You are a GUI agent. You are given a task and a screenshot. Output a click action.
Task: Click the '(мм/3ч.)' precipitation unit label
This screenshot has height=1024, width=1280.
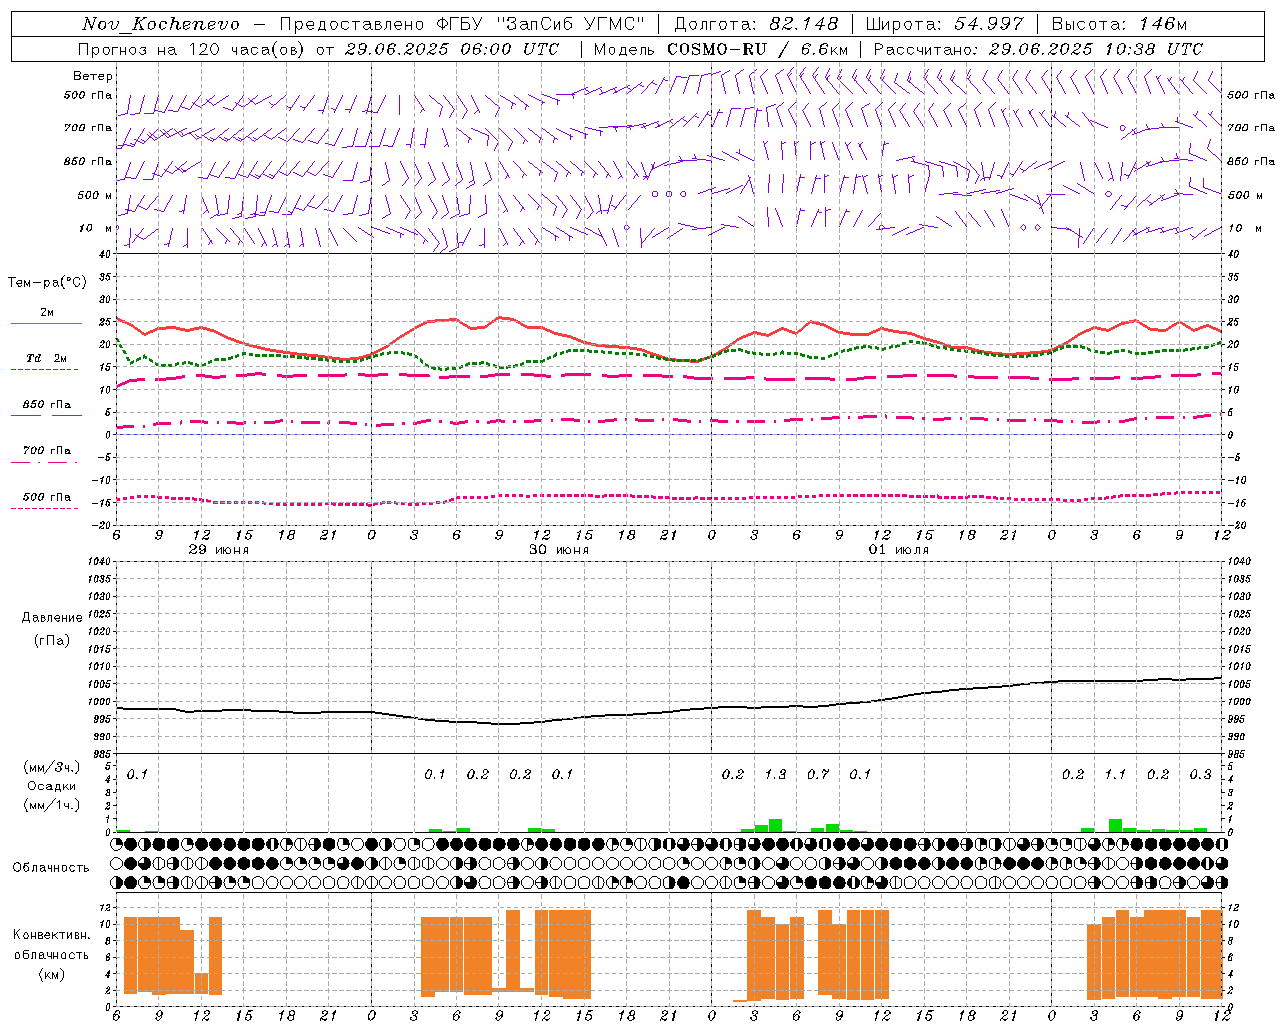(x=51, y=768)
